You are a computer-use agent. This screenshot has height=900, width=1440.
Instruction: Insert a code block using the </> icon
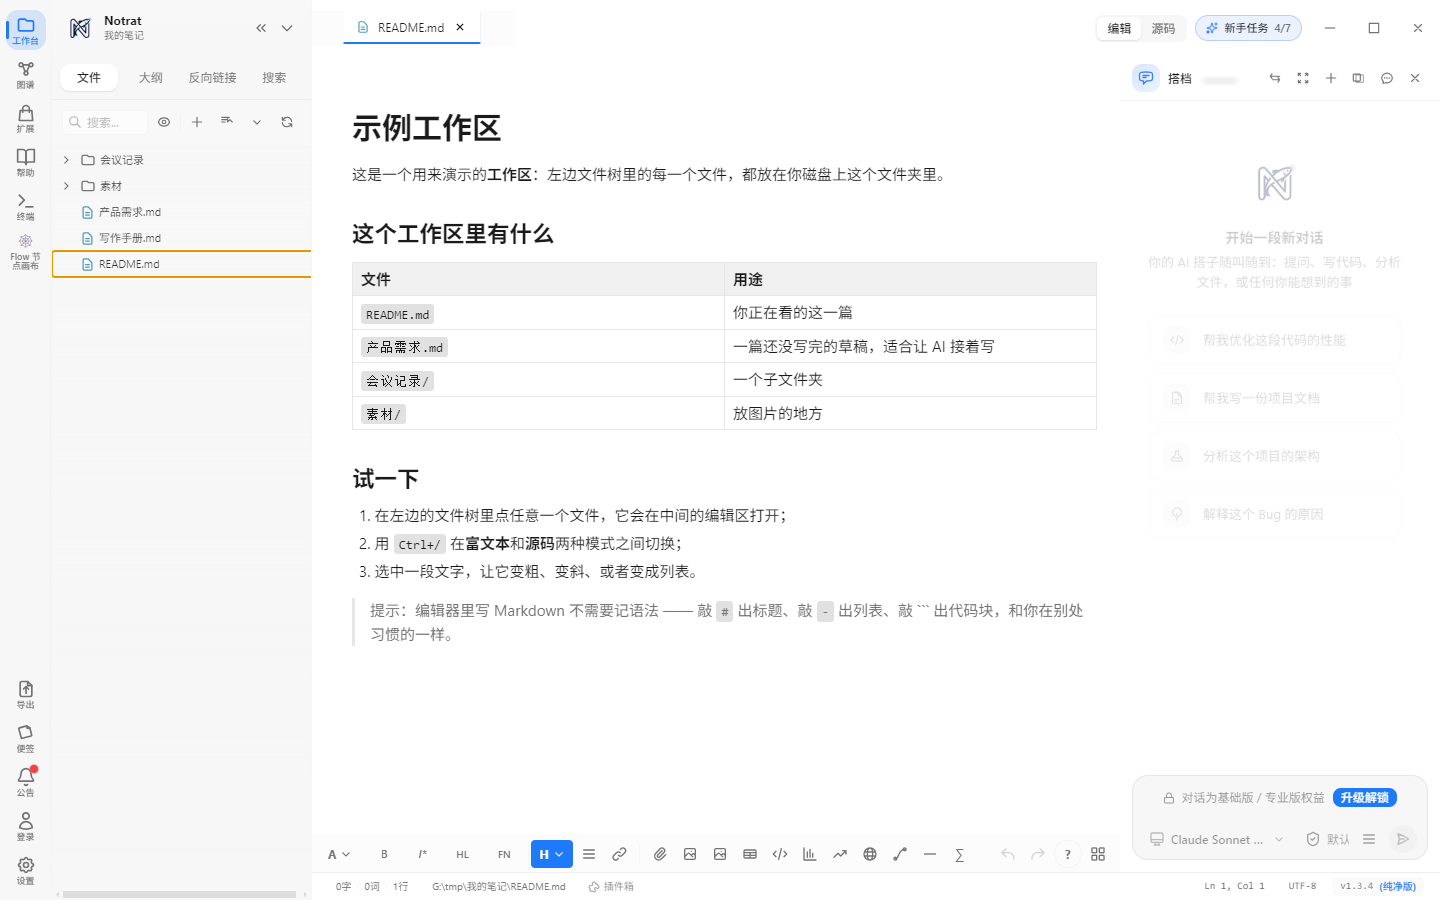pos(780,854)
